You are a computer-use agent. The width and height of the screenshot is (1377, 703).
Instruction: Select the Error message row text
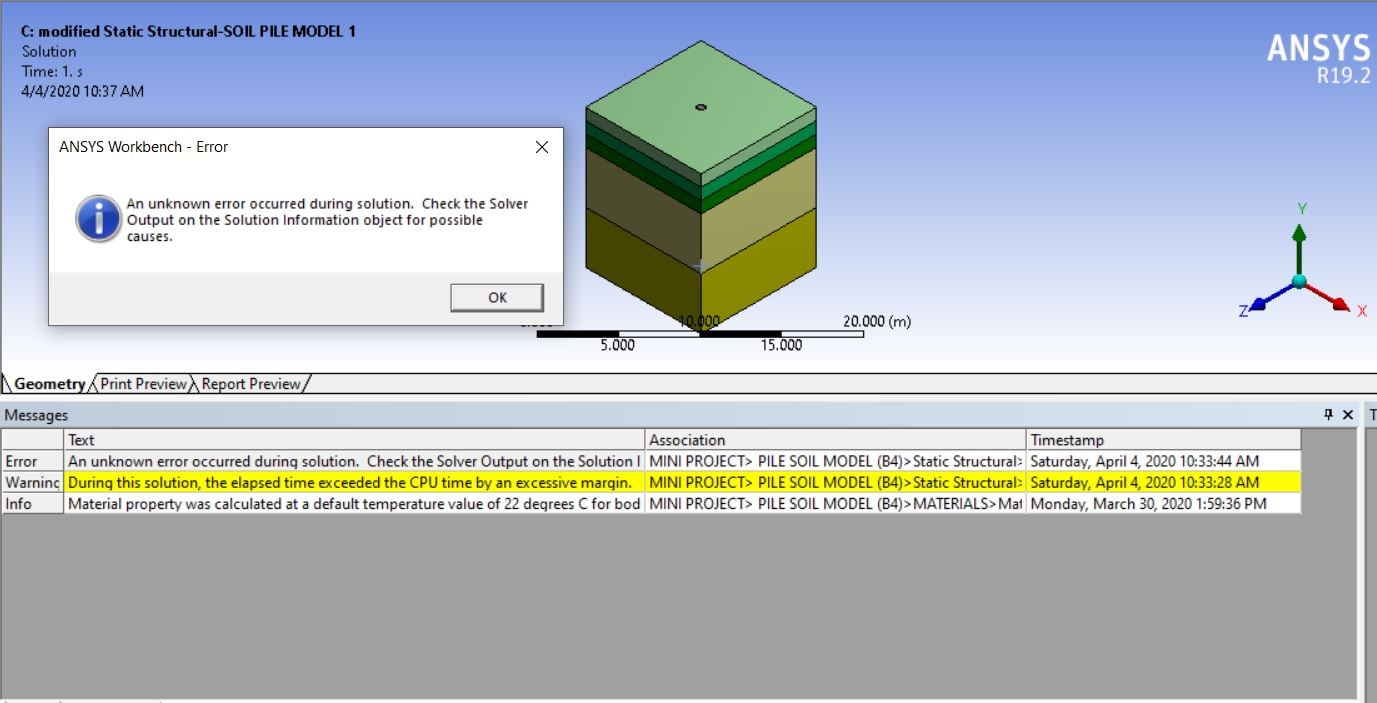355,461
